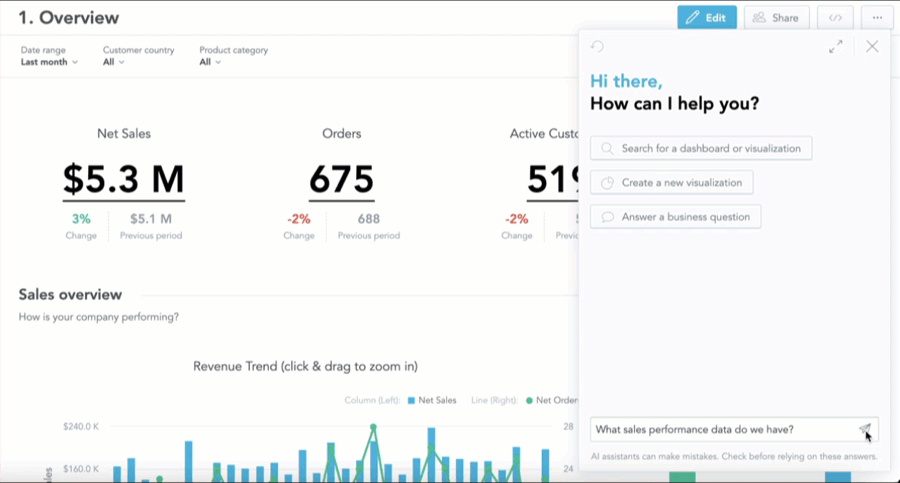Click the Sales overview section heading
The image size is (900, 483).
click(x=70, y=295)
